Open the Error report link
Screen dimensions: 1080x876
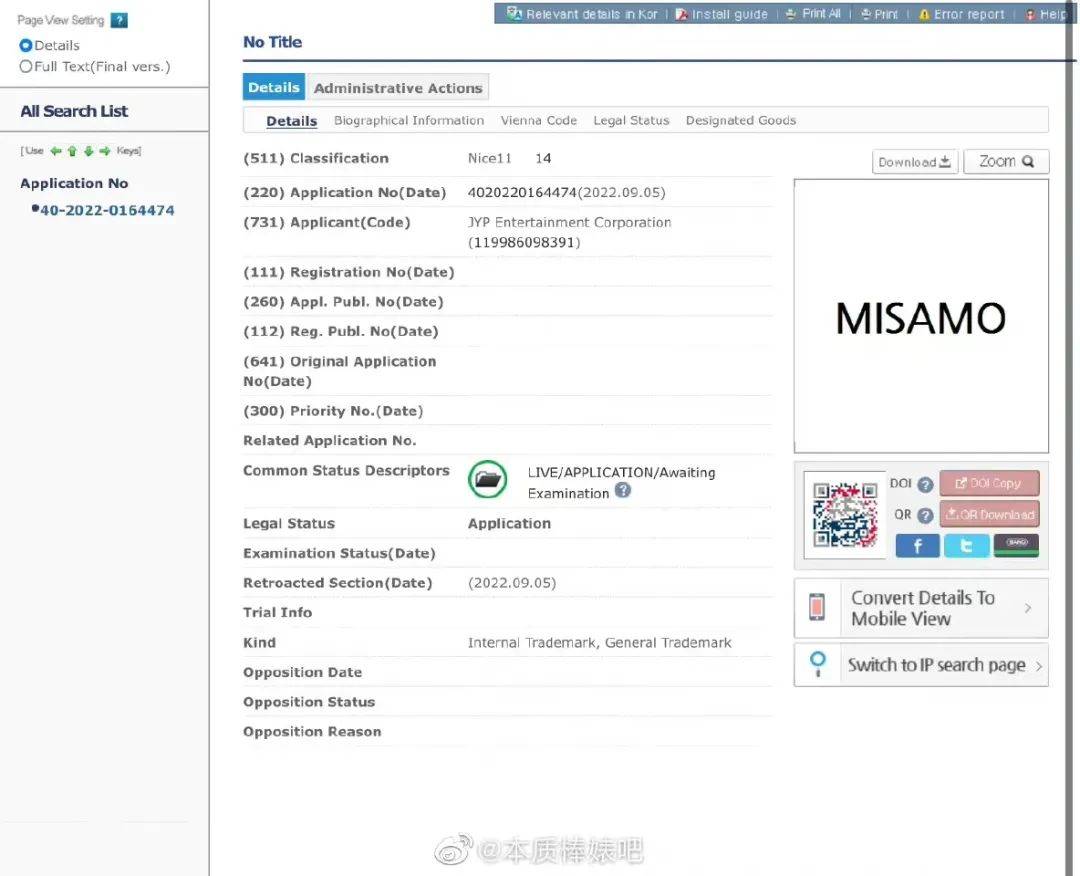point(962,14)
